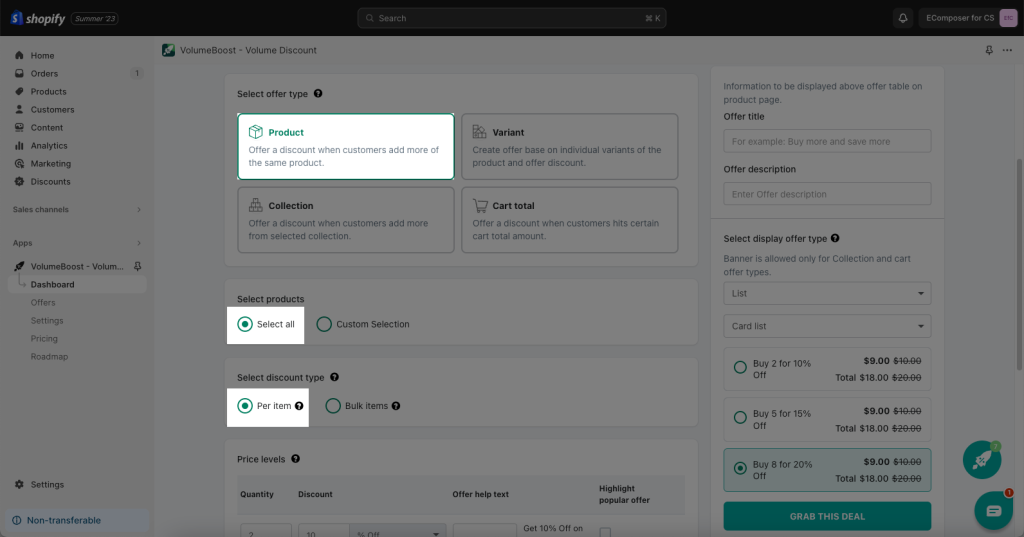Choose the Select all radio option
This screenshot has height=537, width=1024.
(245, 324)
